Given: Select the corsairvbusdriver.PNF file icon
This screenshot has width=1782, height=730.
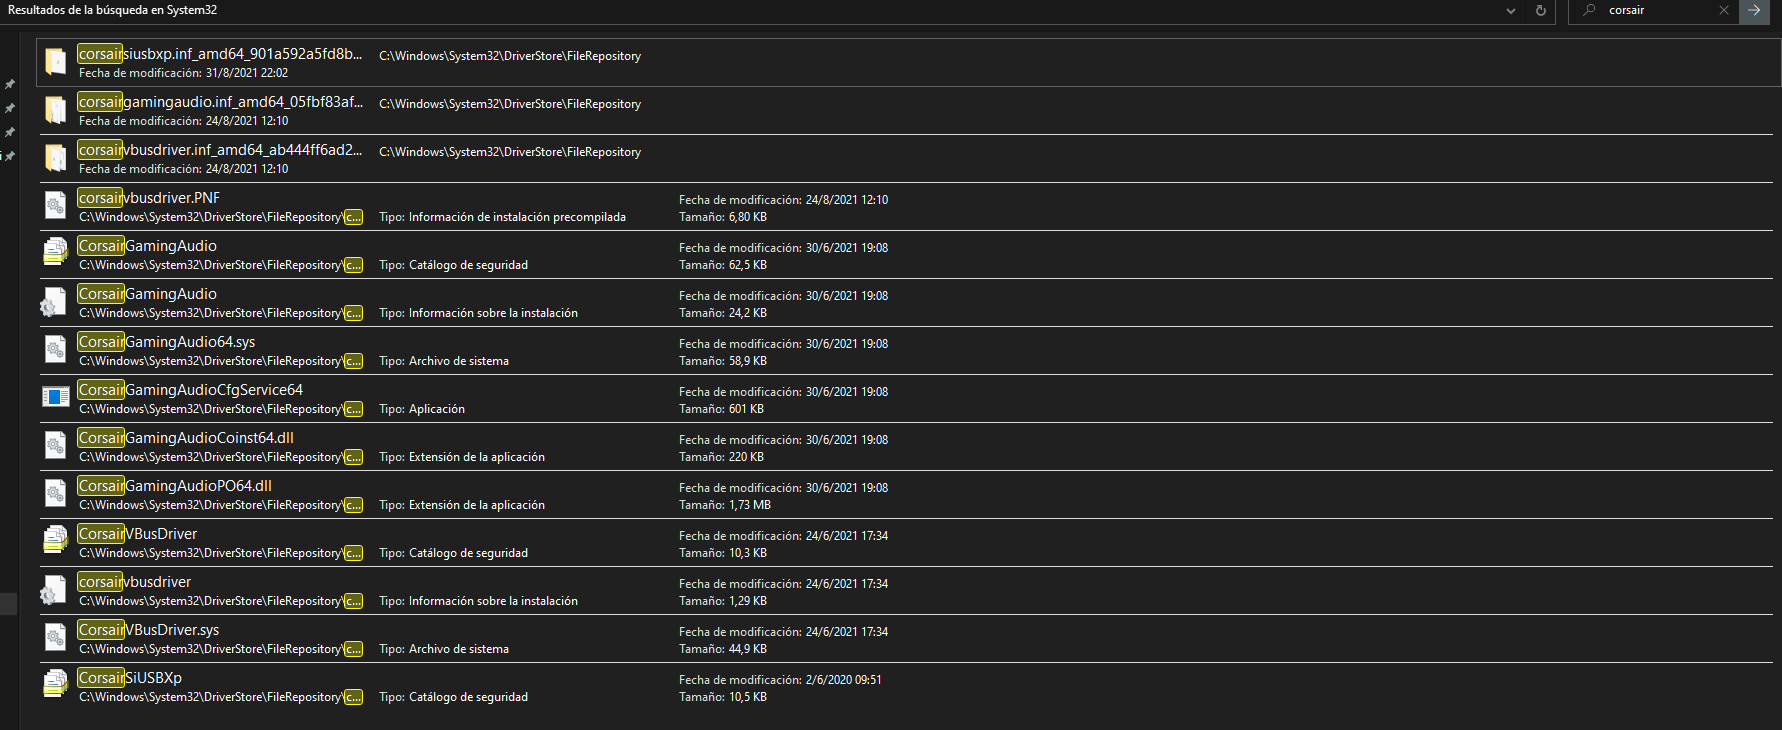Looking at the screenshot, I should click(56, 206).
